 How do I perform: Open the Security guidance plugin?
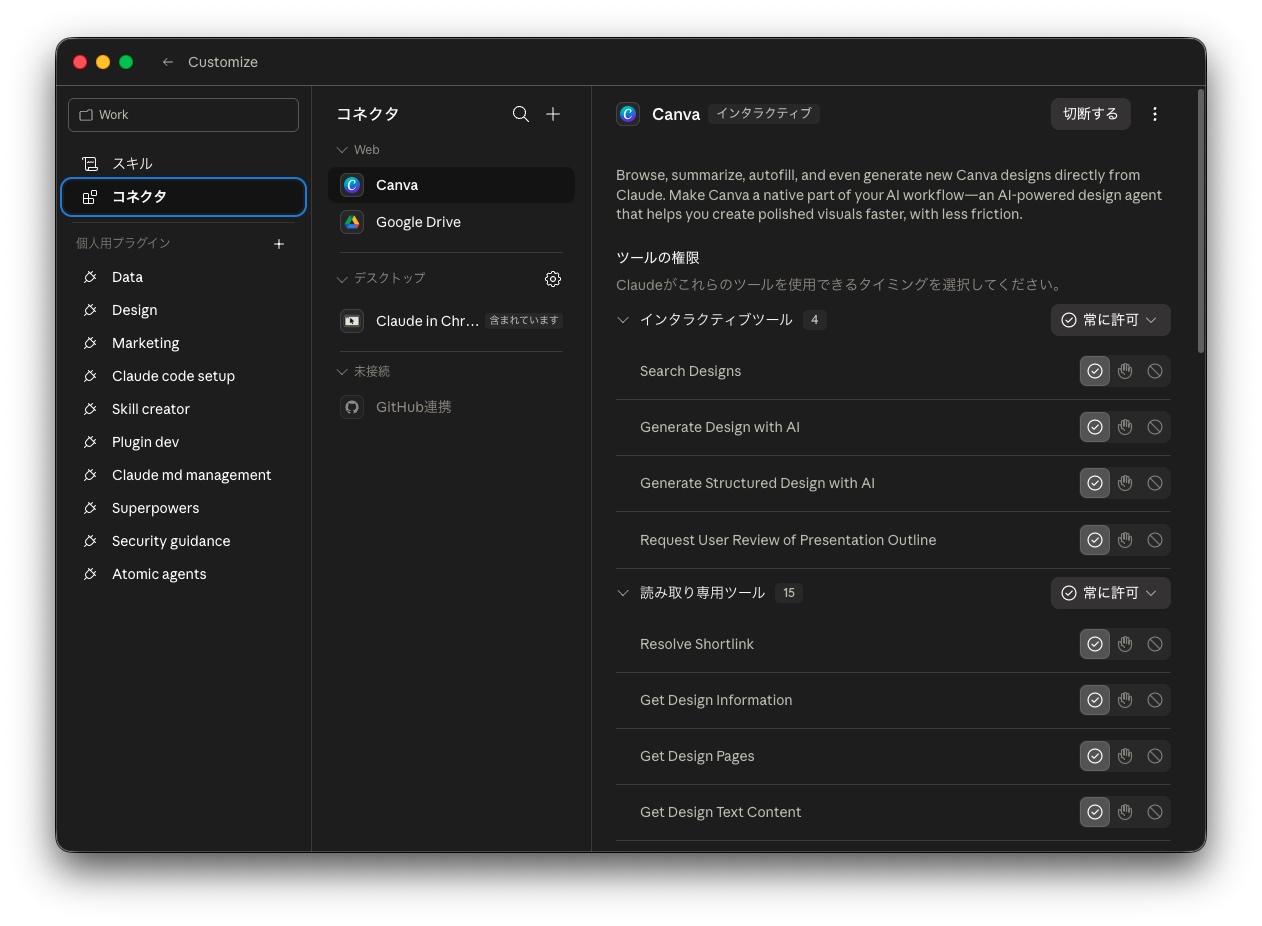(x=184, y=541)
